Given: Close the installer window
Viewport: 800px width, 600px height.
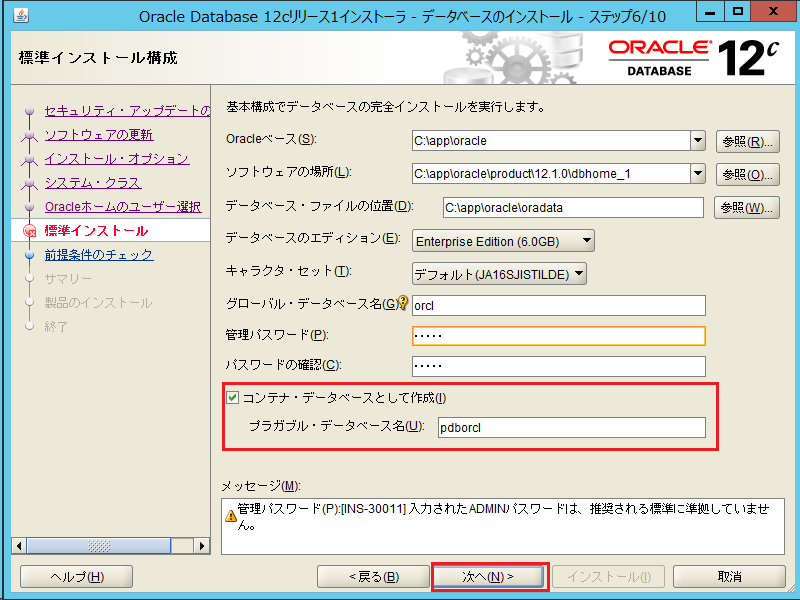Looking at the screenshot, I should (773, 13).
